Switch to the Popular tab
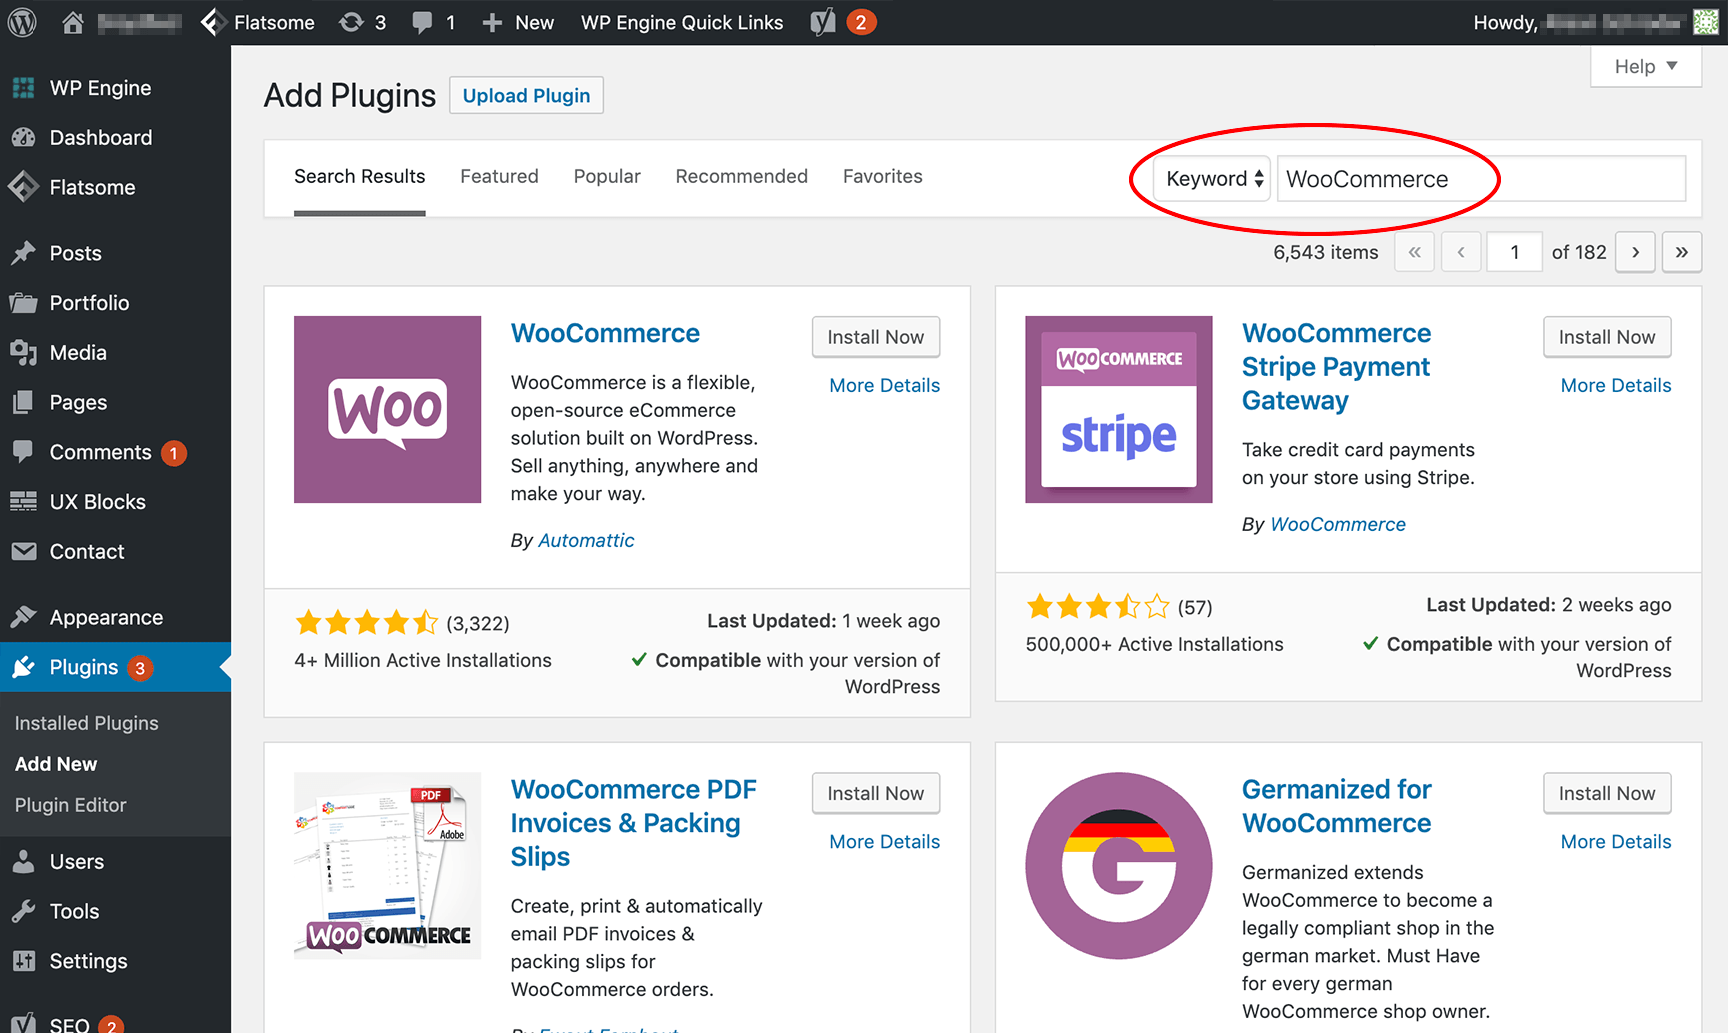Image resolution: width=1728 pixels, height=1033 pixels. click(x=607, y=177)
